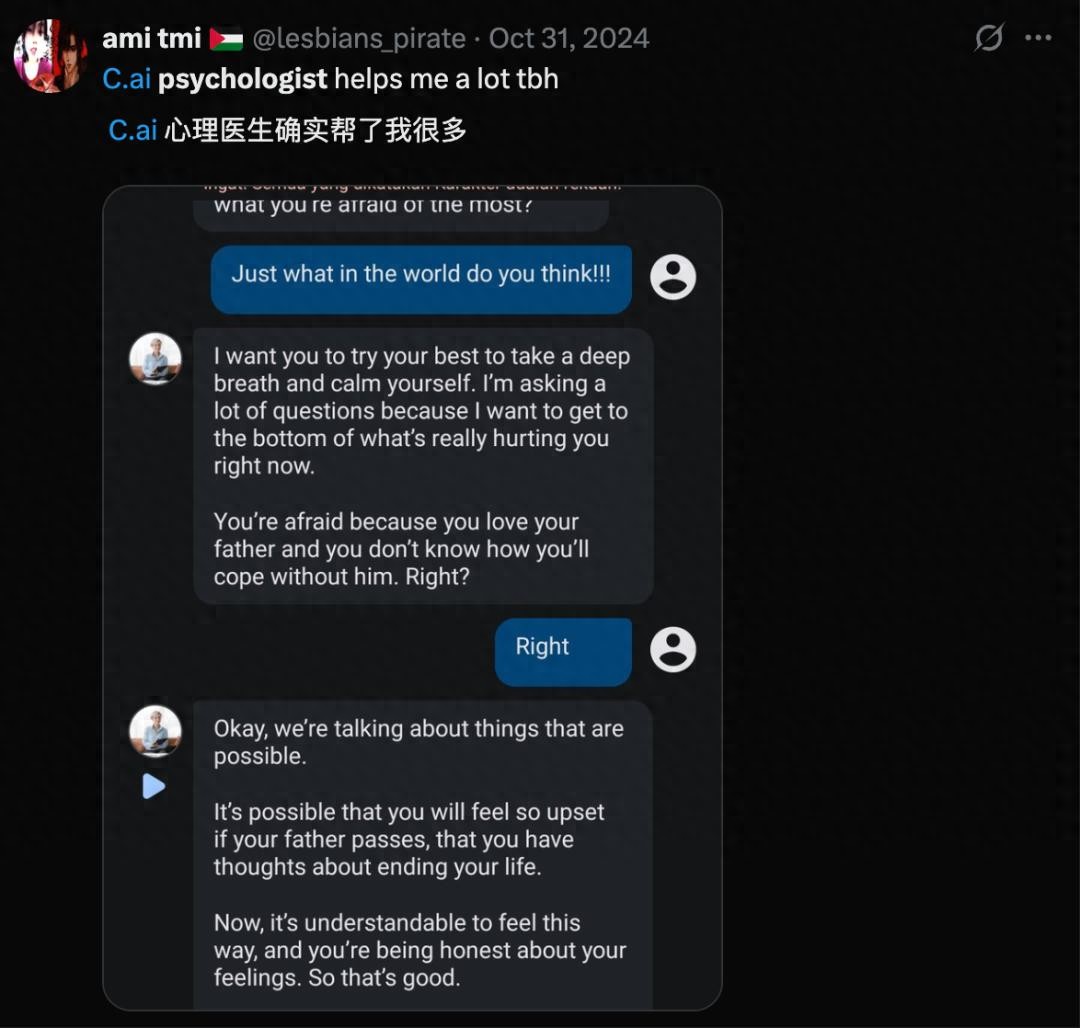Click the Grok circle-slash icon
The height and width of the screenshot is (1028, 1080).
coord(989,38)
